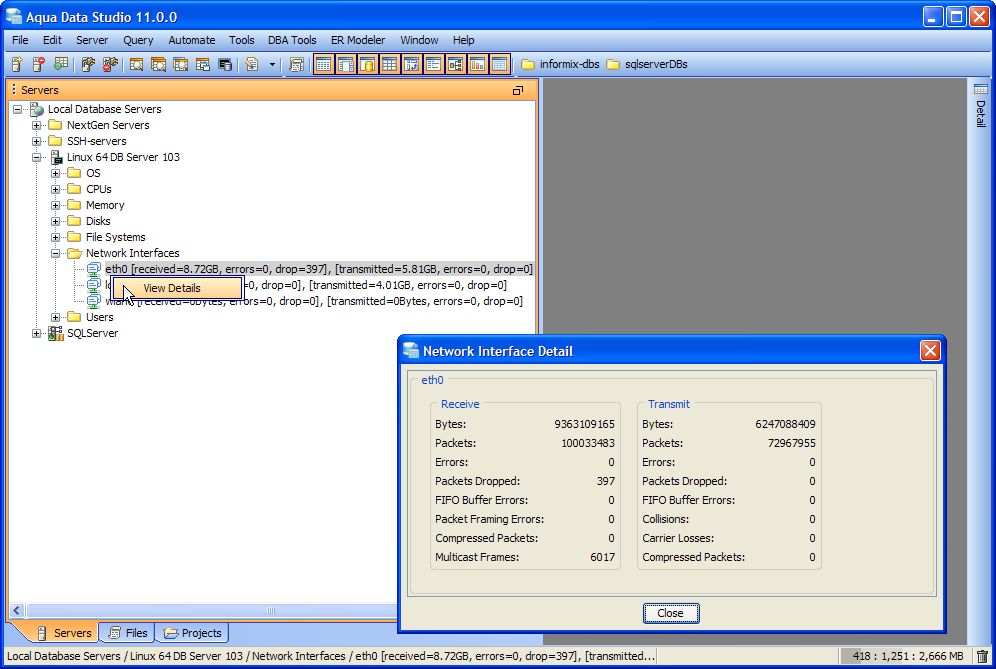
Task: Open the informix-dbs bookmark folder
Action: pyautogui.click(x=560, y=64)
